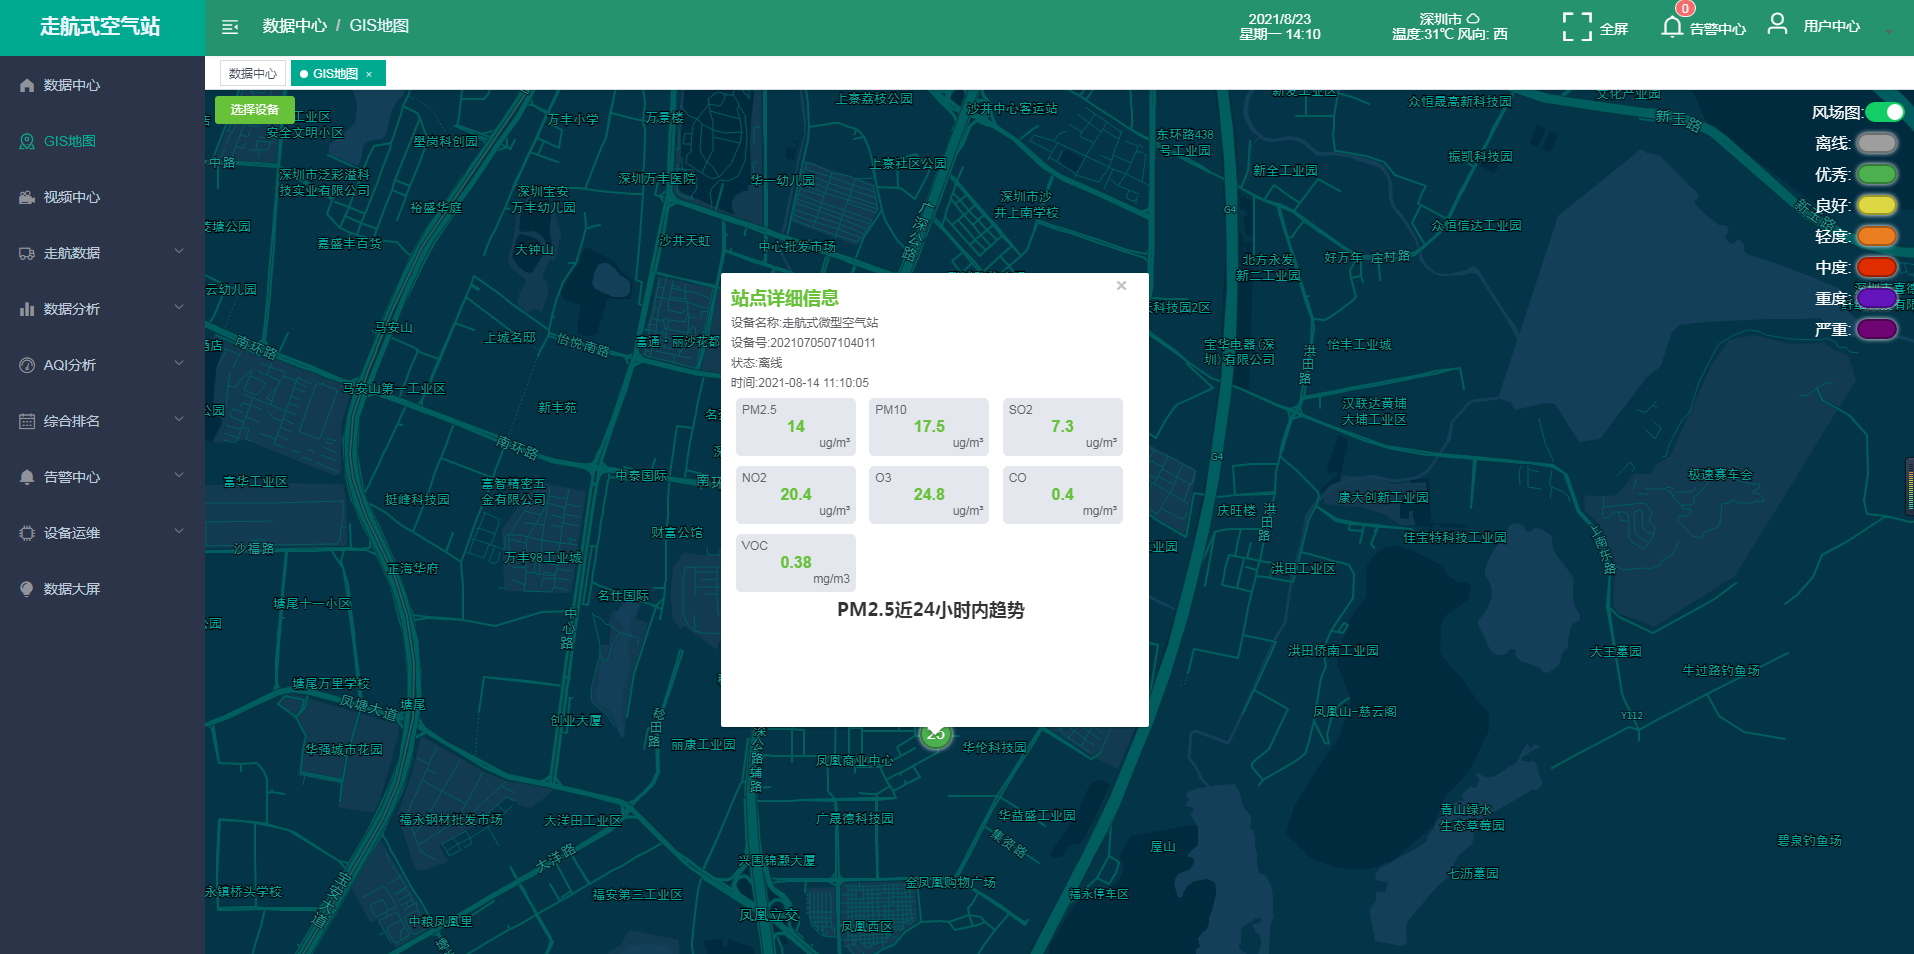The image size is (1914, 954).
Task: Toggle the 良好 yellow legend indicator
Action: point(1877,205)
